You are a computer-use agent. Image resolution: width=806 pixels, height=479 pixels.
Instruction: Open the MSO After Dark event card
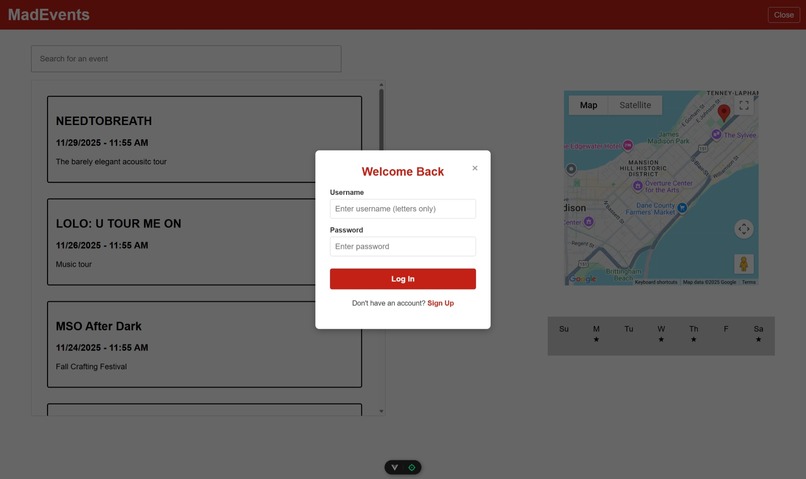click(x=205, y=344)
